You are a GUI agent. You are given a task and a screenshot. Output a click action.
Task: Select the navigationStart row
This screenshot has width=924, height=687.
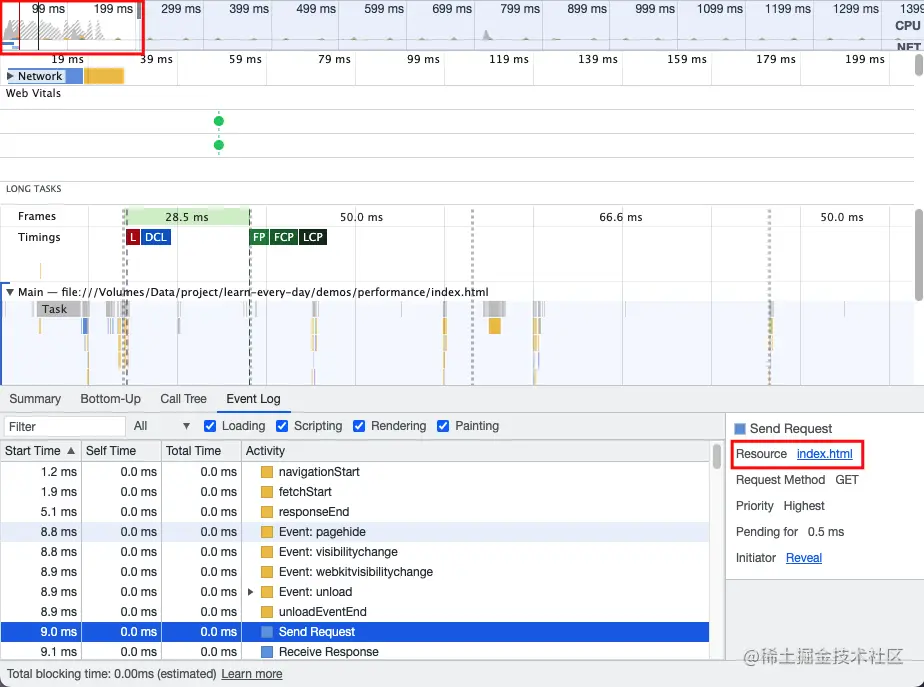pos(355,472)
